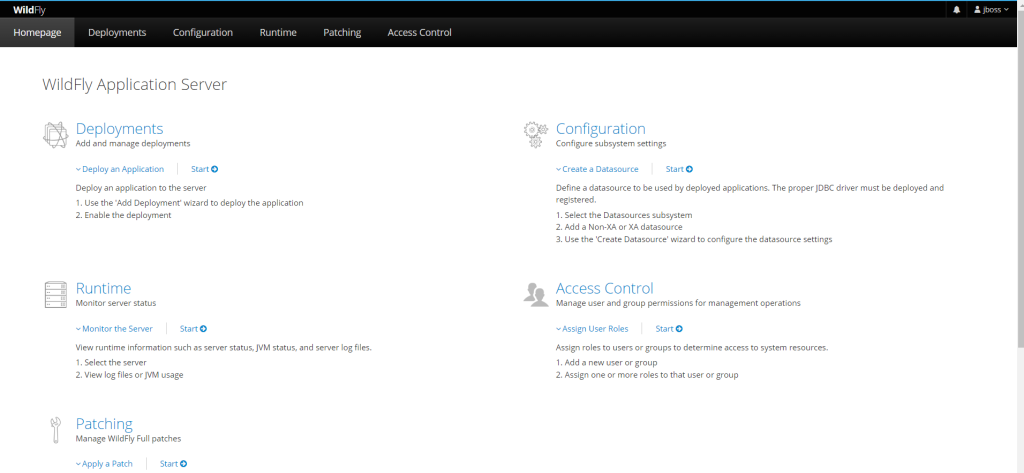Select the Access Control tab

point(419,33)
